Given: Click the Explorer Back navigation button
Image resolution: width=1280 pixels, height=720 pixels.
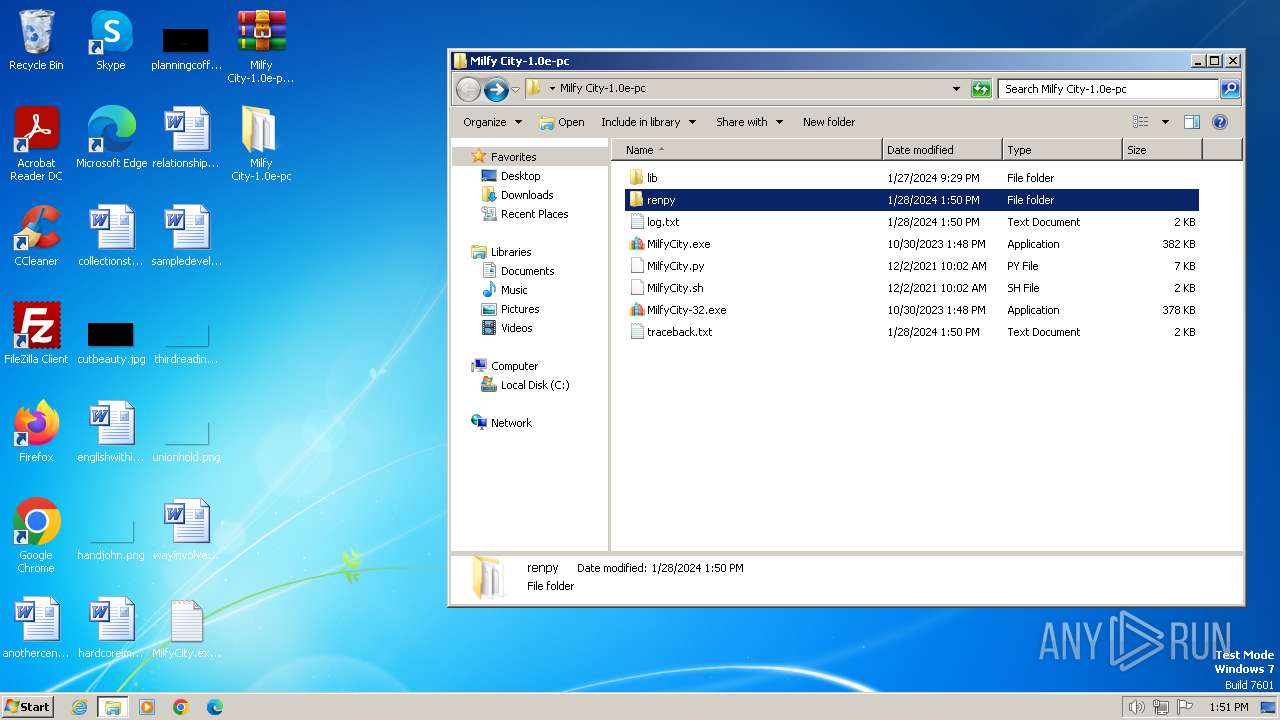Looking at the screenshot, I should [x=468, y=89].
